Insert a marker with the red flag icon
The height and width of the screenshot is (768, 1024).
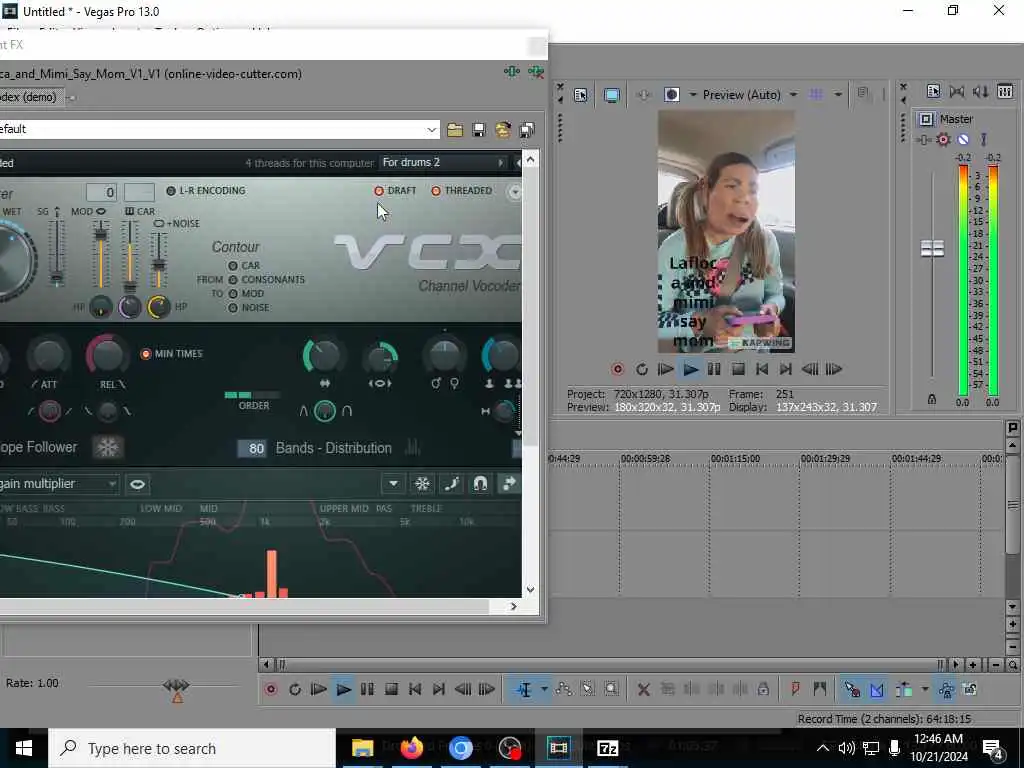795,689
